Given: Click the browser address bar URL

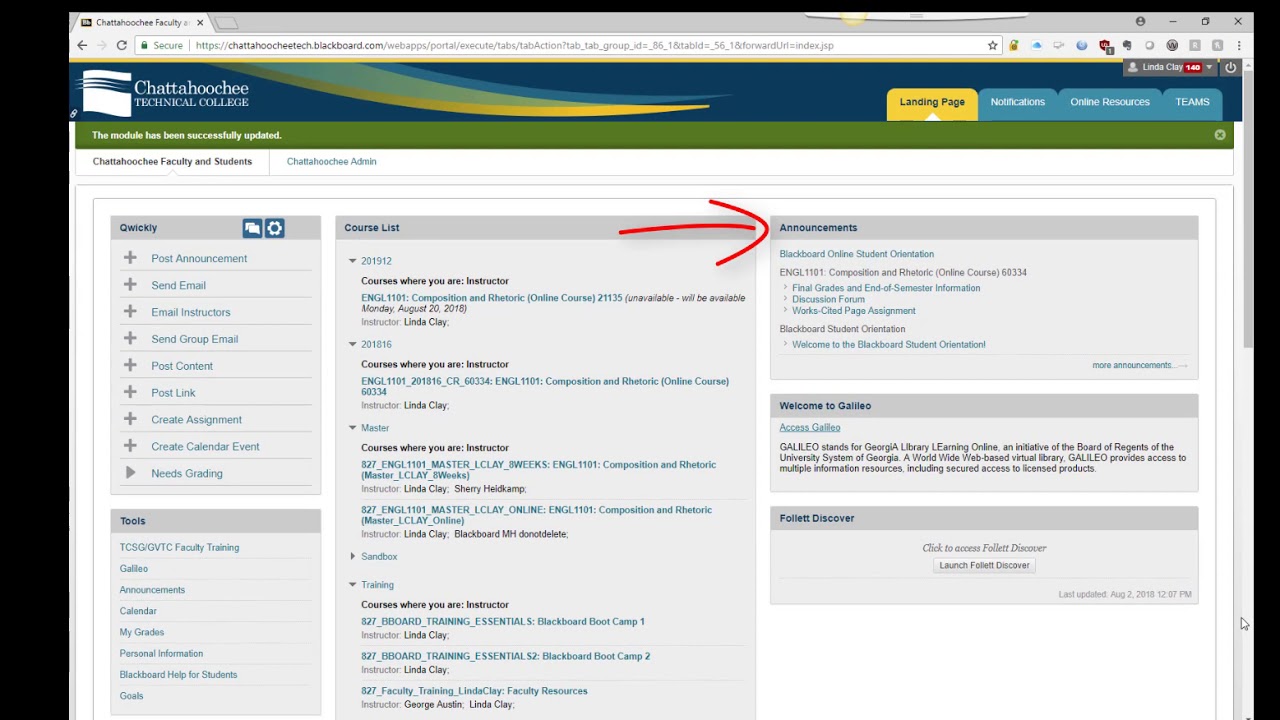Looking at the screenshot, I should pyautogui.click(x=514, y=45).
